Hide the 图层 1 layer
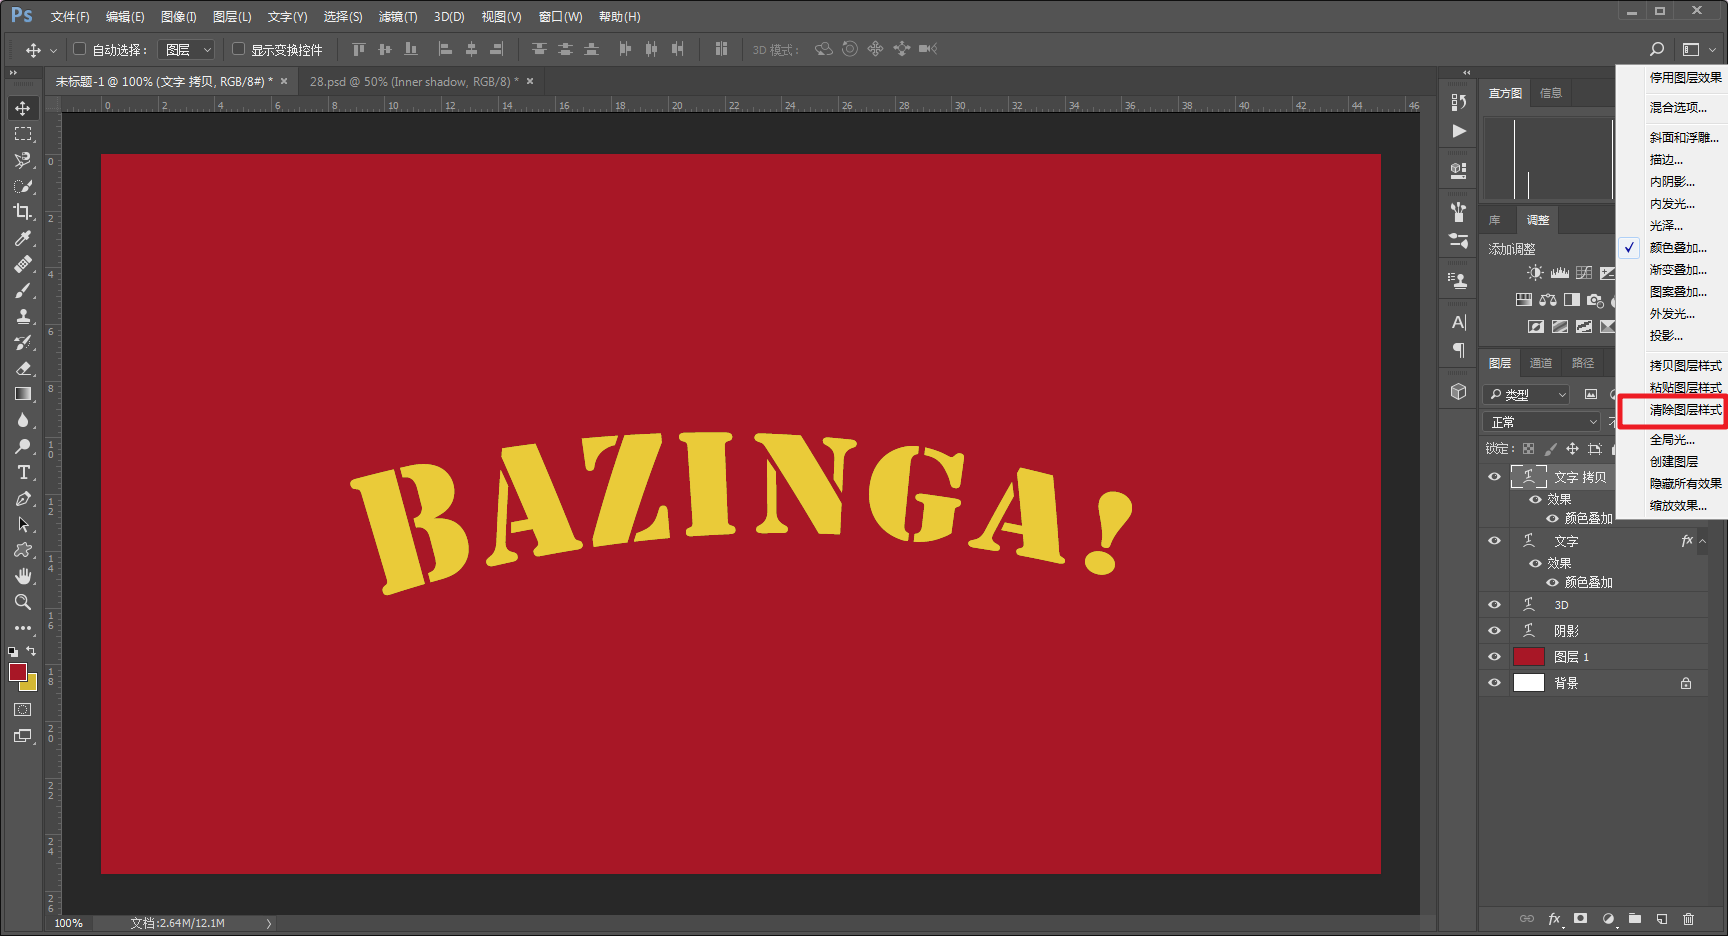Screen dimensions: 1728x936 (x=1494, y=657)
